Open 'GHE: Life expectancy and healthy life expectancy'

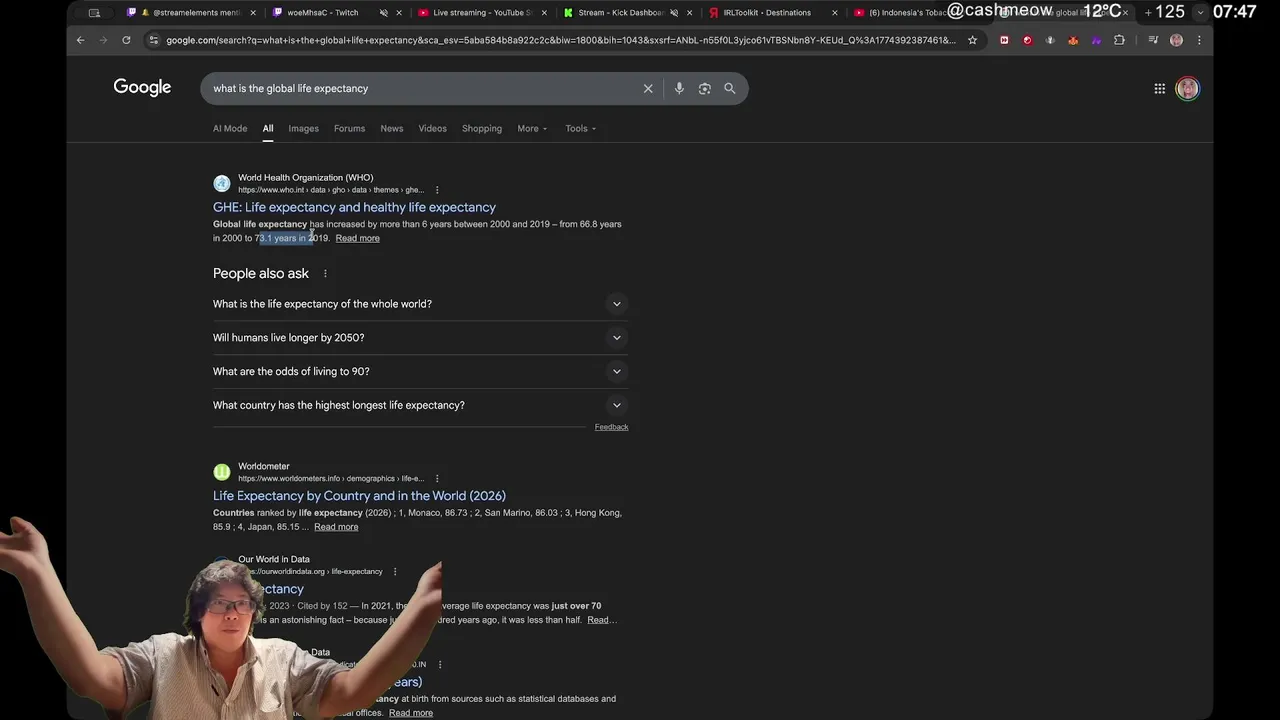(x=354, y=207)
